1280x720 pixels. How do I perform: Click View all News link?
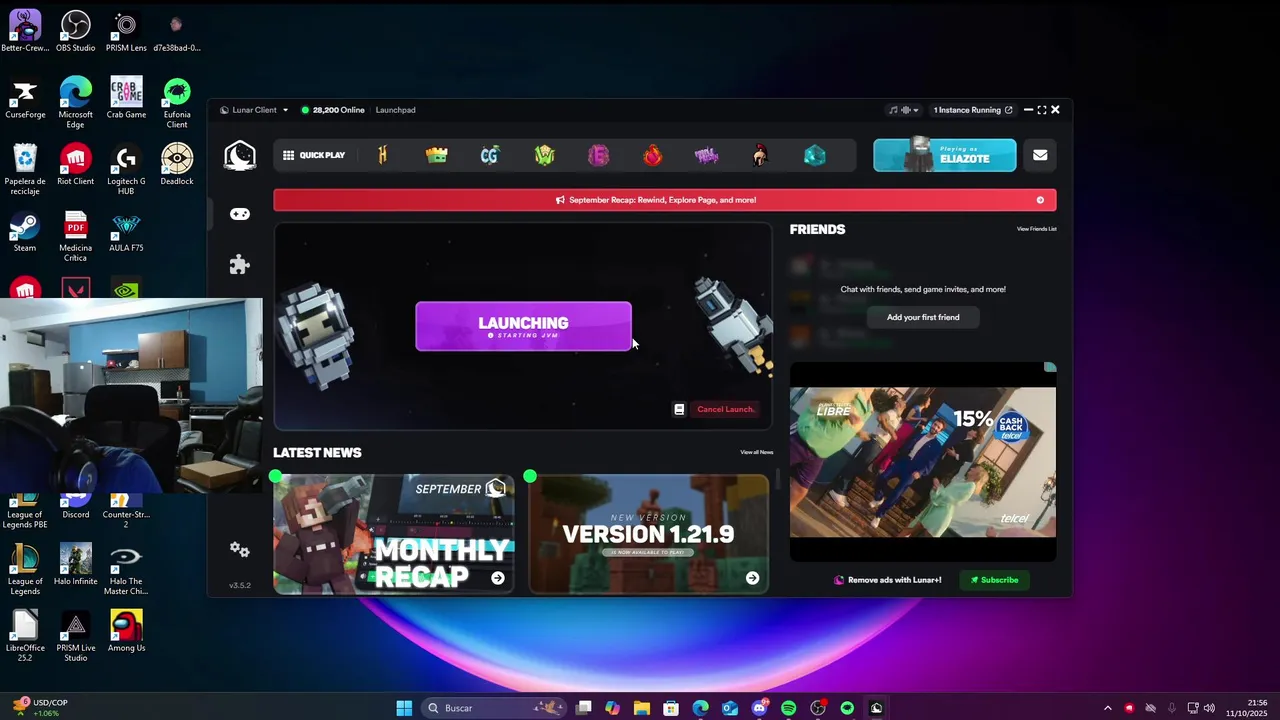click(756, 452)
